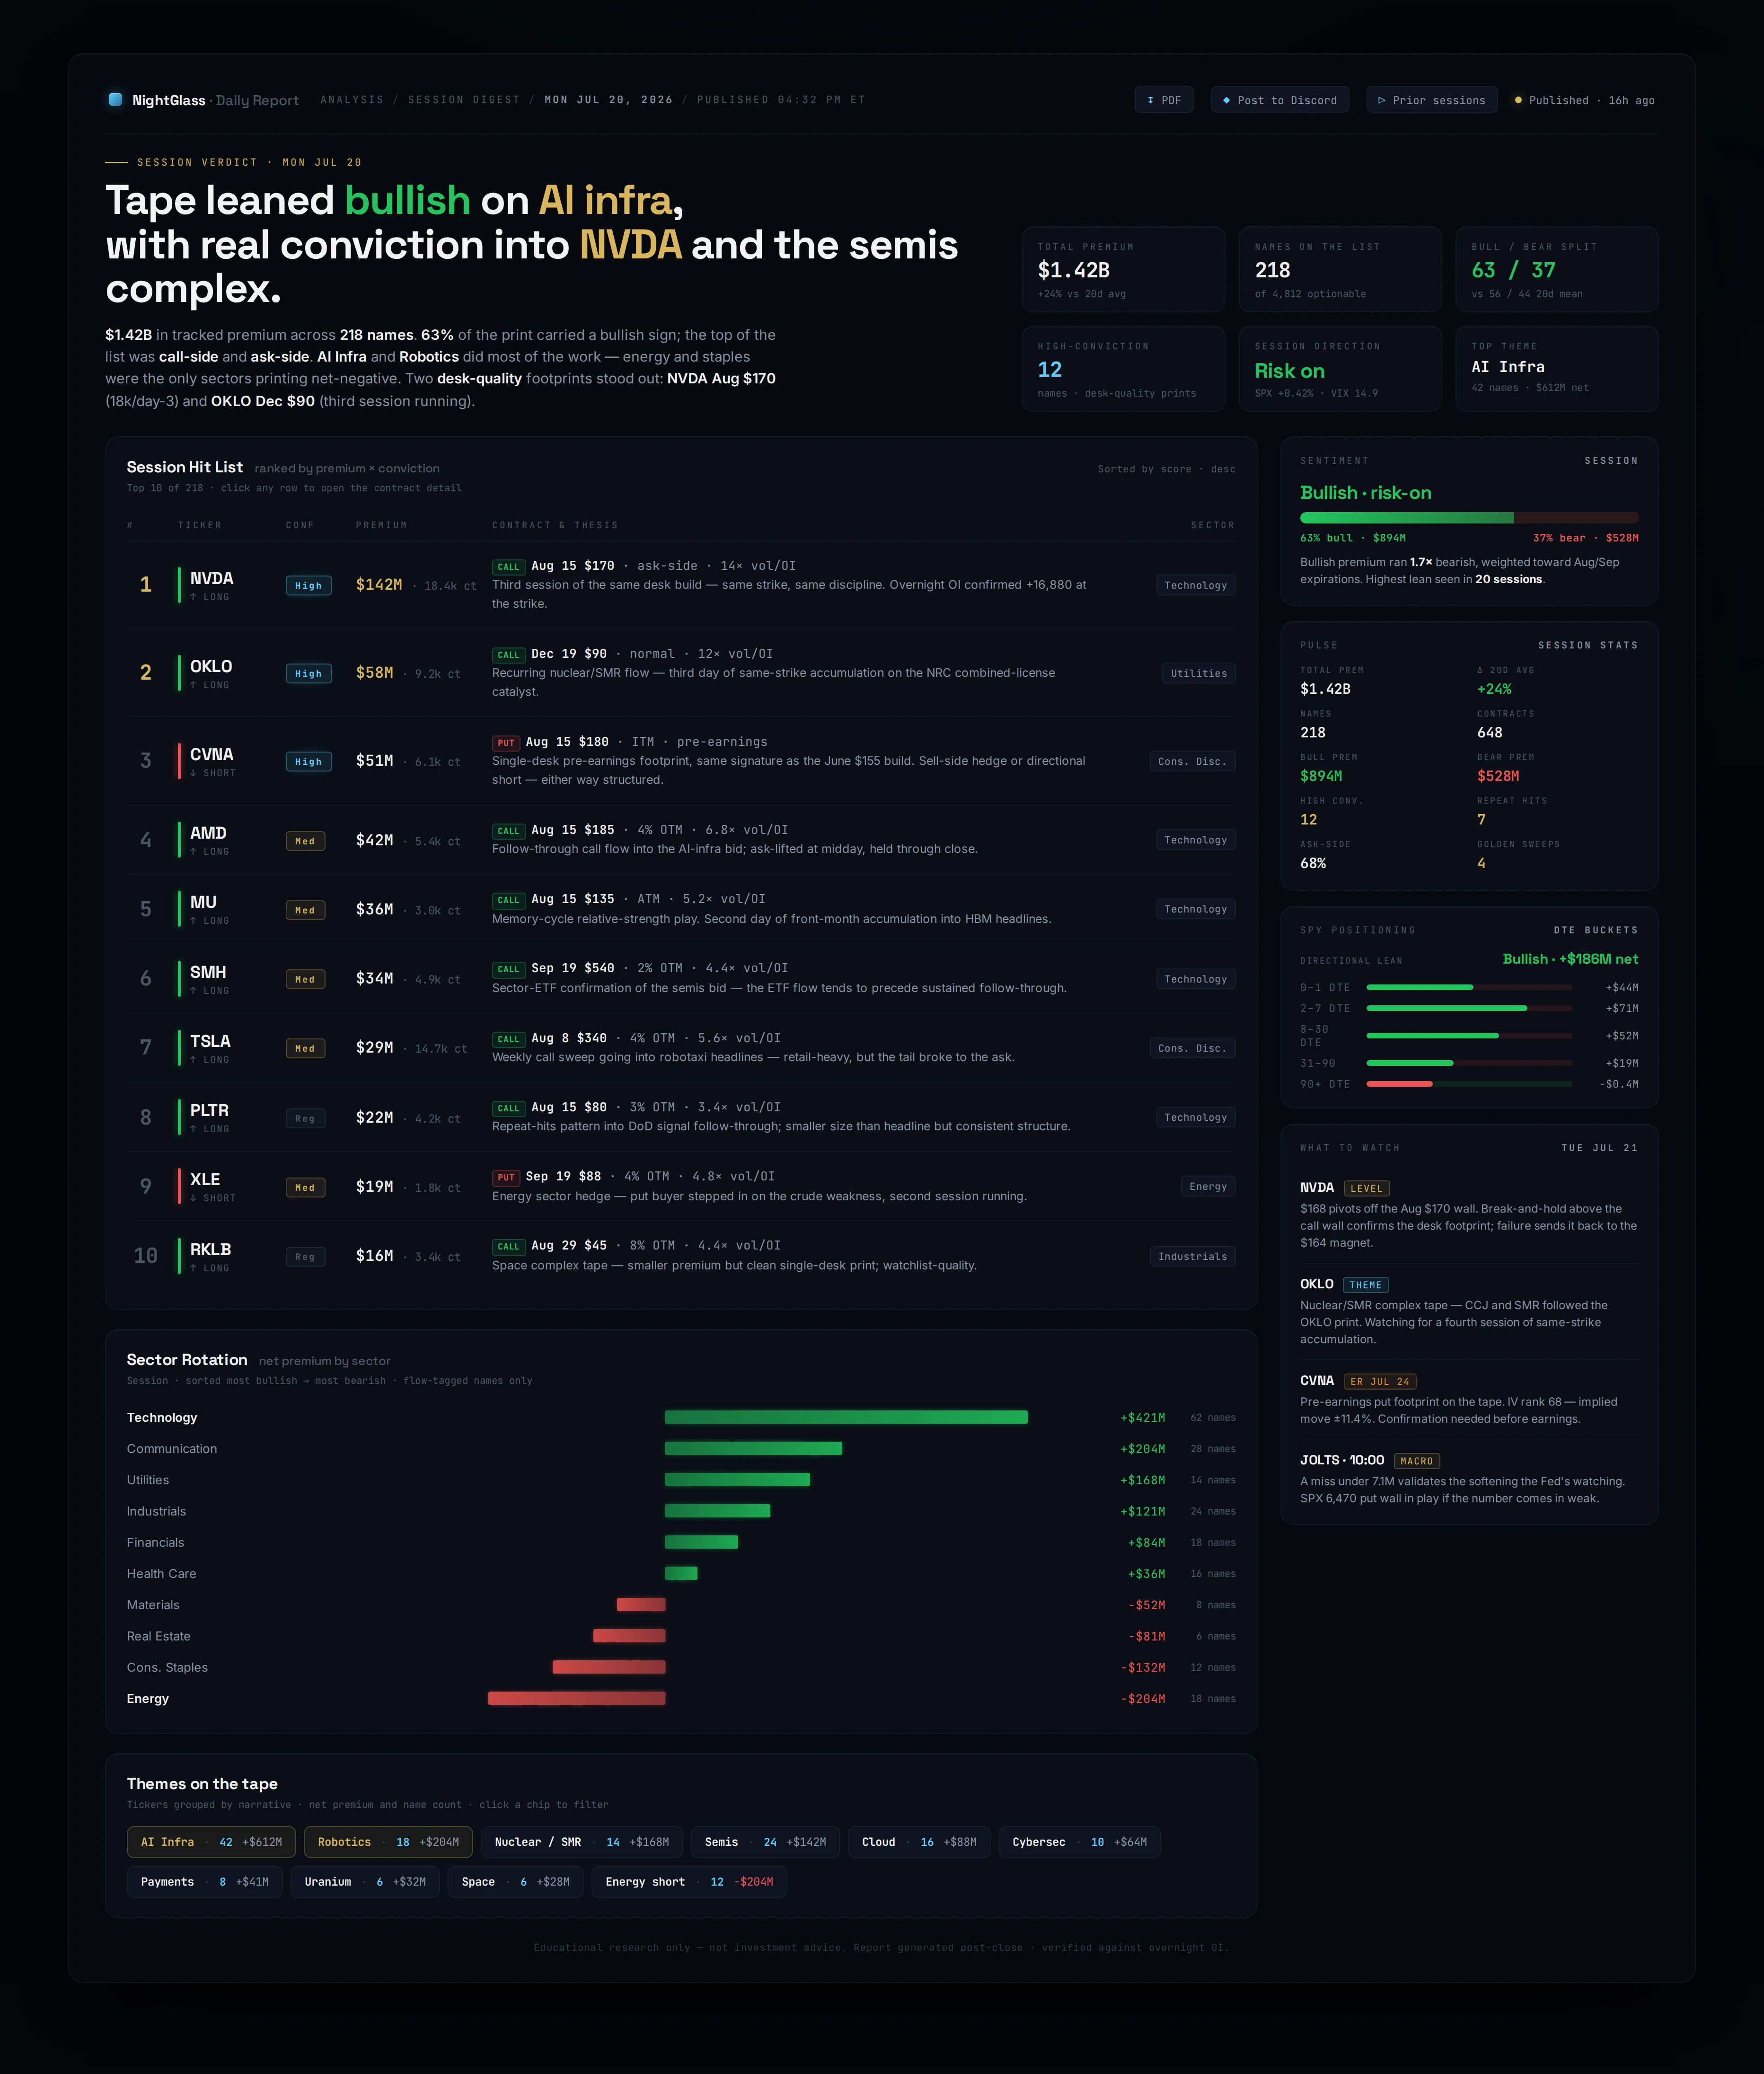
Task: Click the ER JUL 24 tag next to CVNA
Action: coord(1379,1382)
